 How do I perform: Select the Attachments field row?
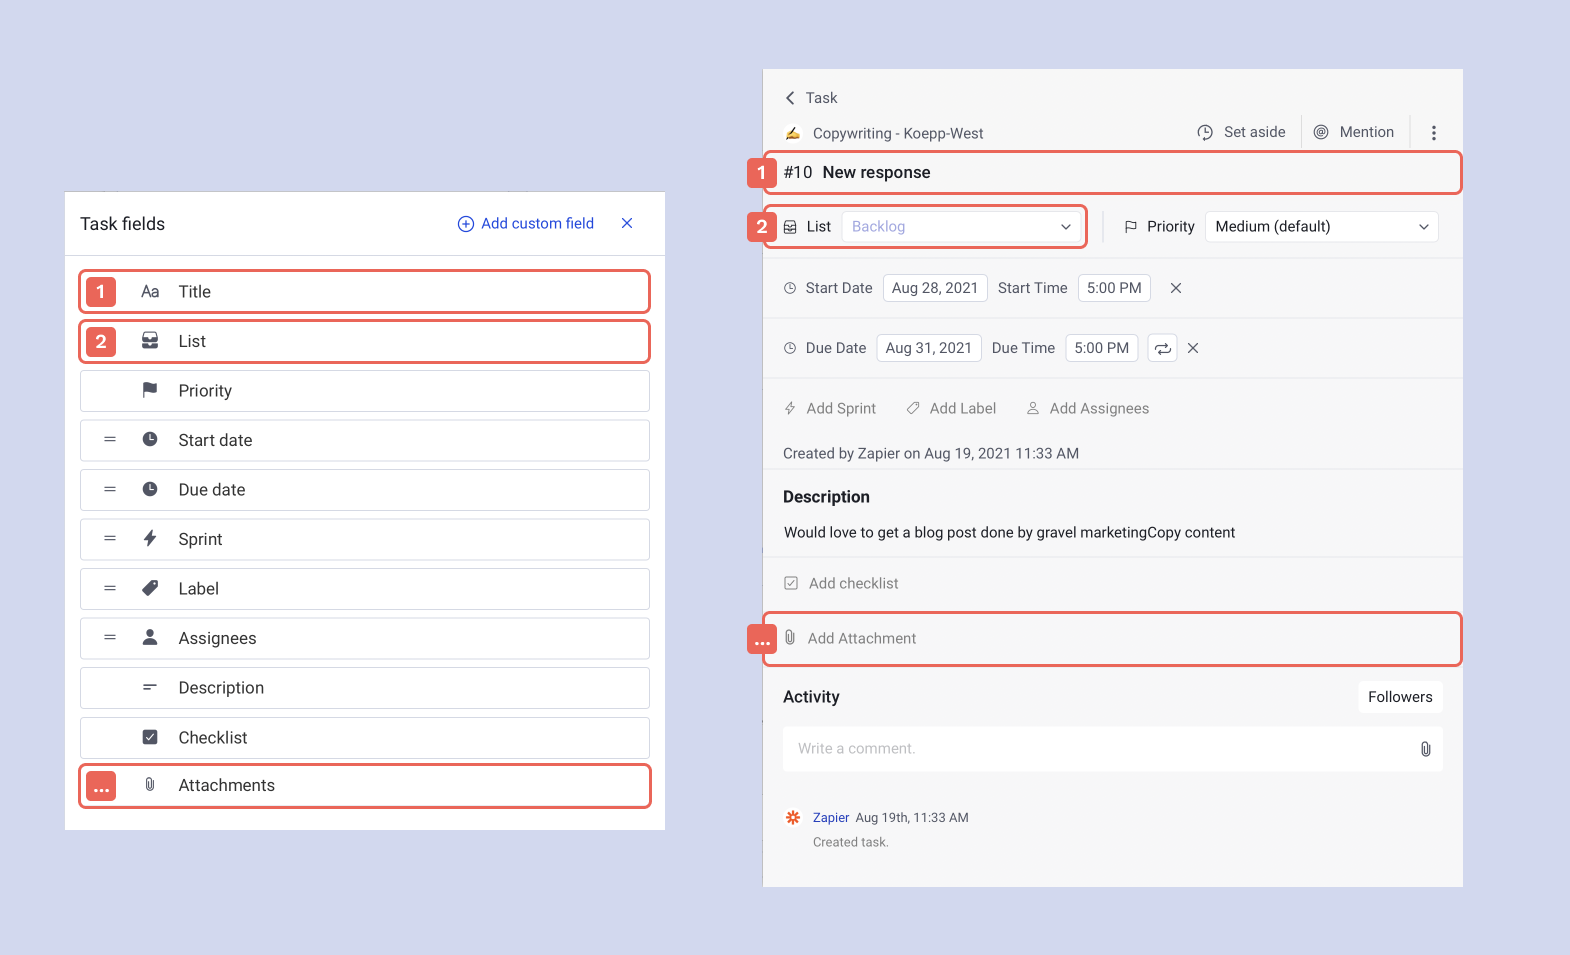pos(365,786)
